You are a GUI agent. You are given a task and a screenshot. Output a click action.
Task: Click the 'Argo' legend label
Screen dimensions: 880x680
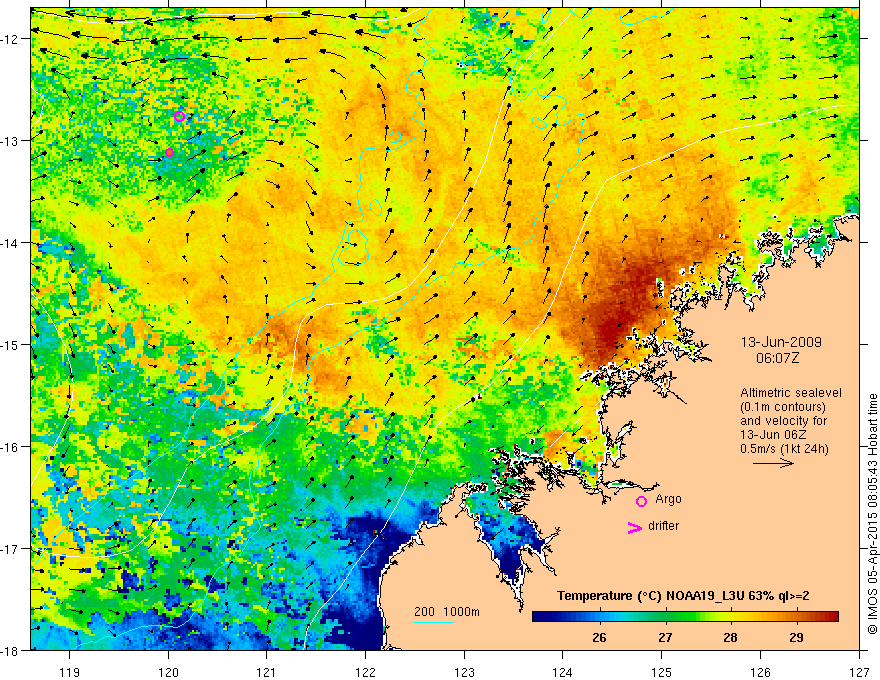pyautogui.click(x=668, y=499)
